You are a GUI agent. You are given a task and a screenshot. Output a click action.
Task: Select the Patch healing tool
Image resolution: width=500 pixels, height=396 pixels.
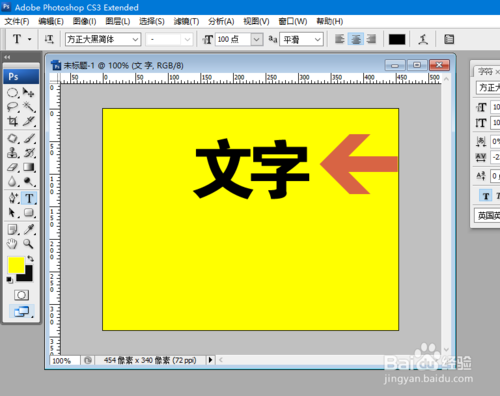coord(13,138)
